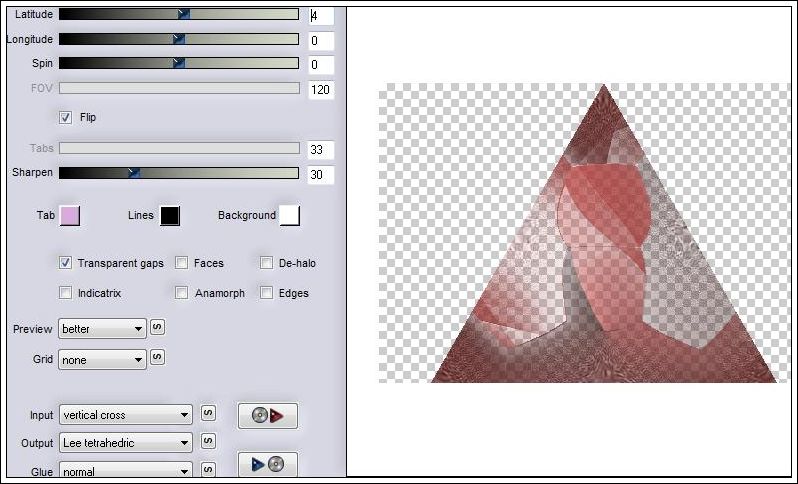
Task: Click the S button beside Input
Action: [x=208, y=413]
